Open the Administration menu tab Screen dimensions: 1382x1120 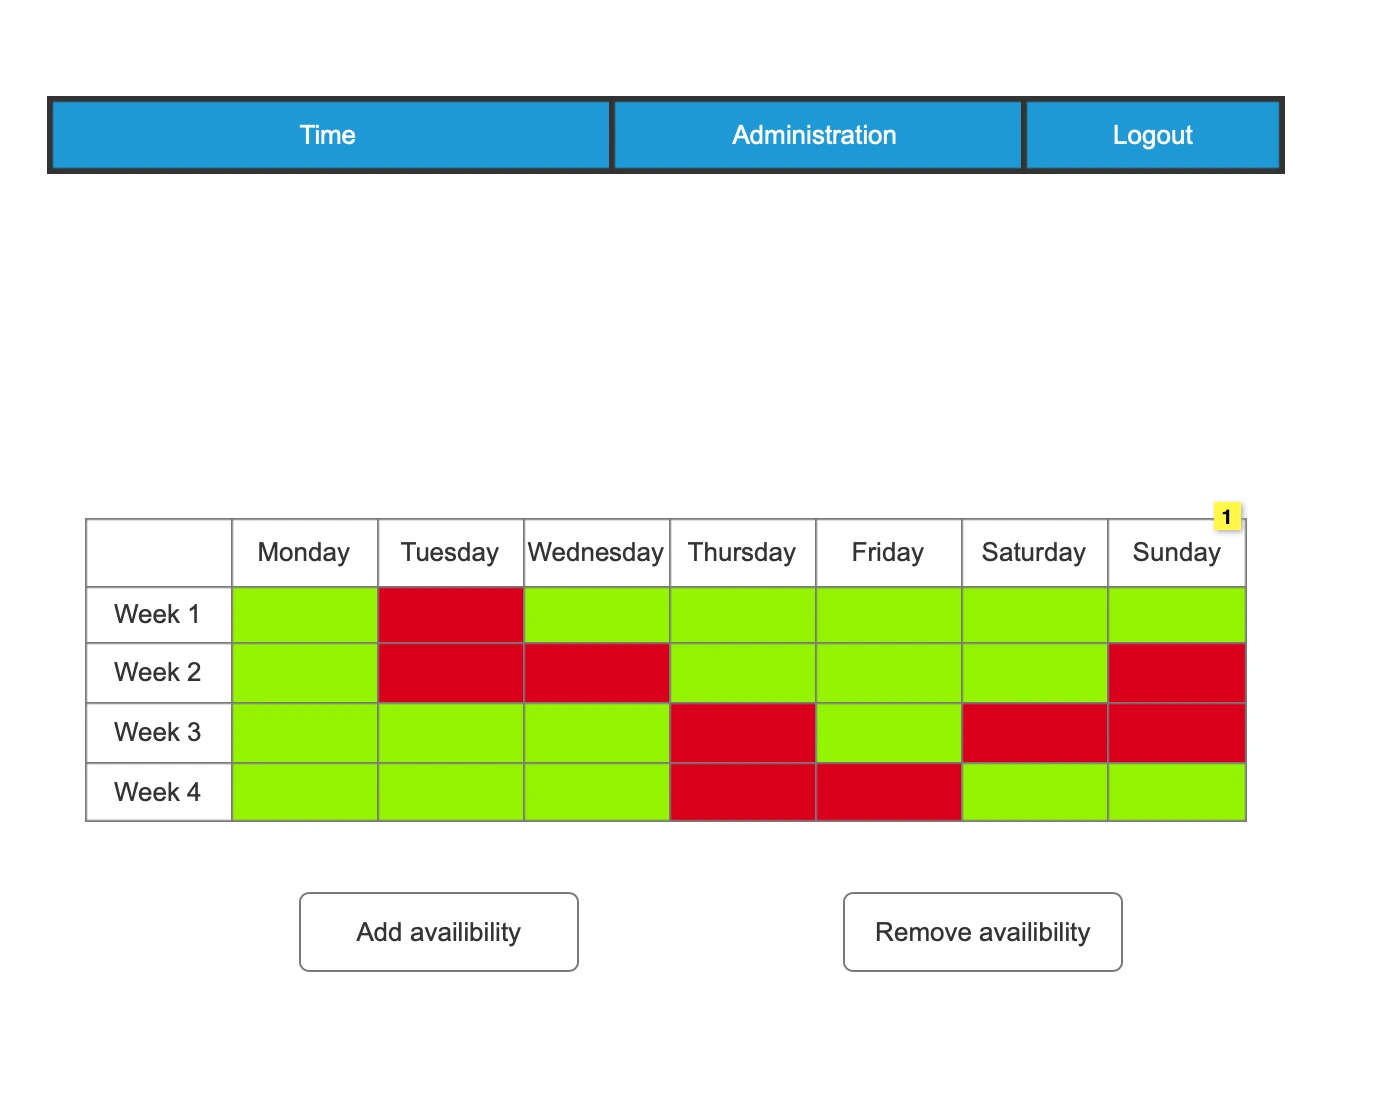click(x=816, y=135)
